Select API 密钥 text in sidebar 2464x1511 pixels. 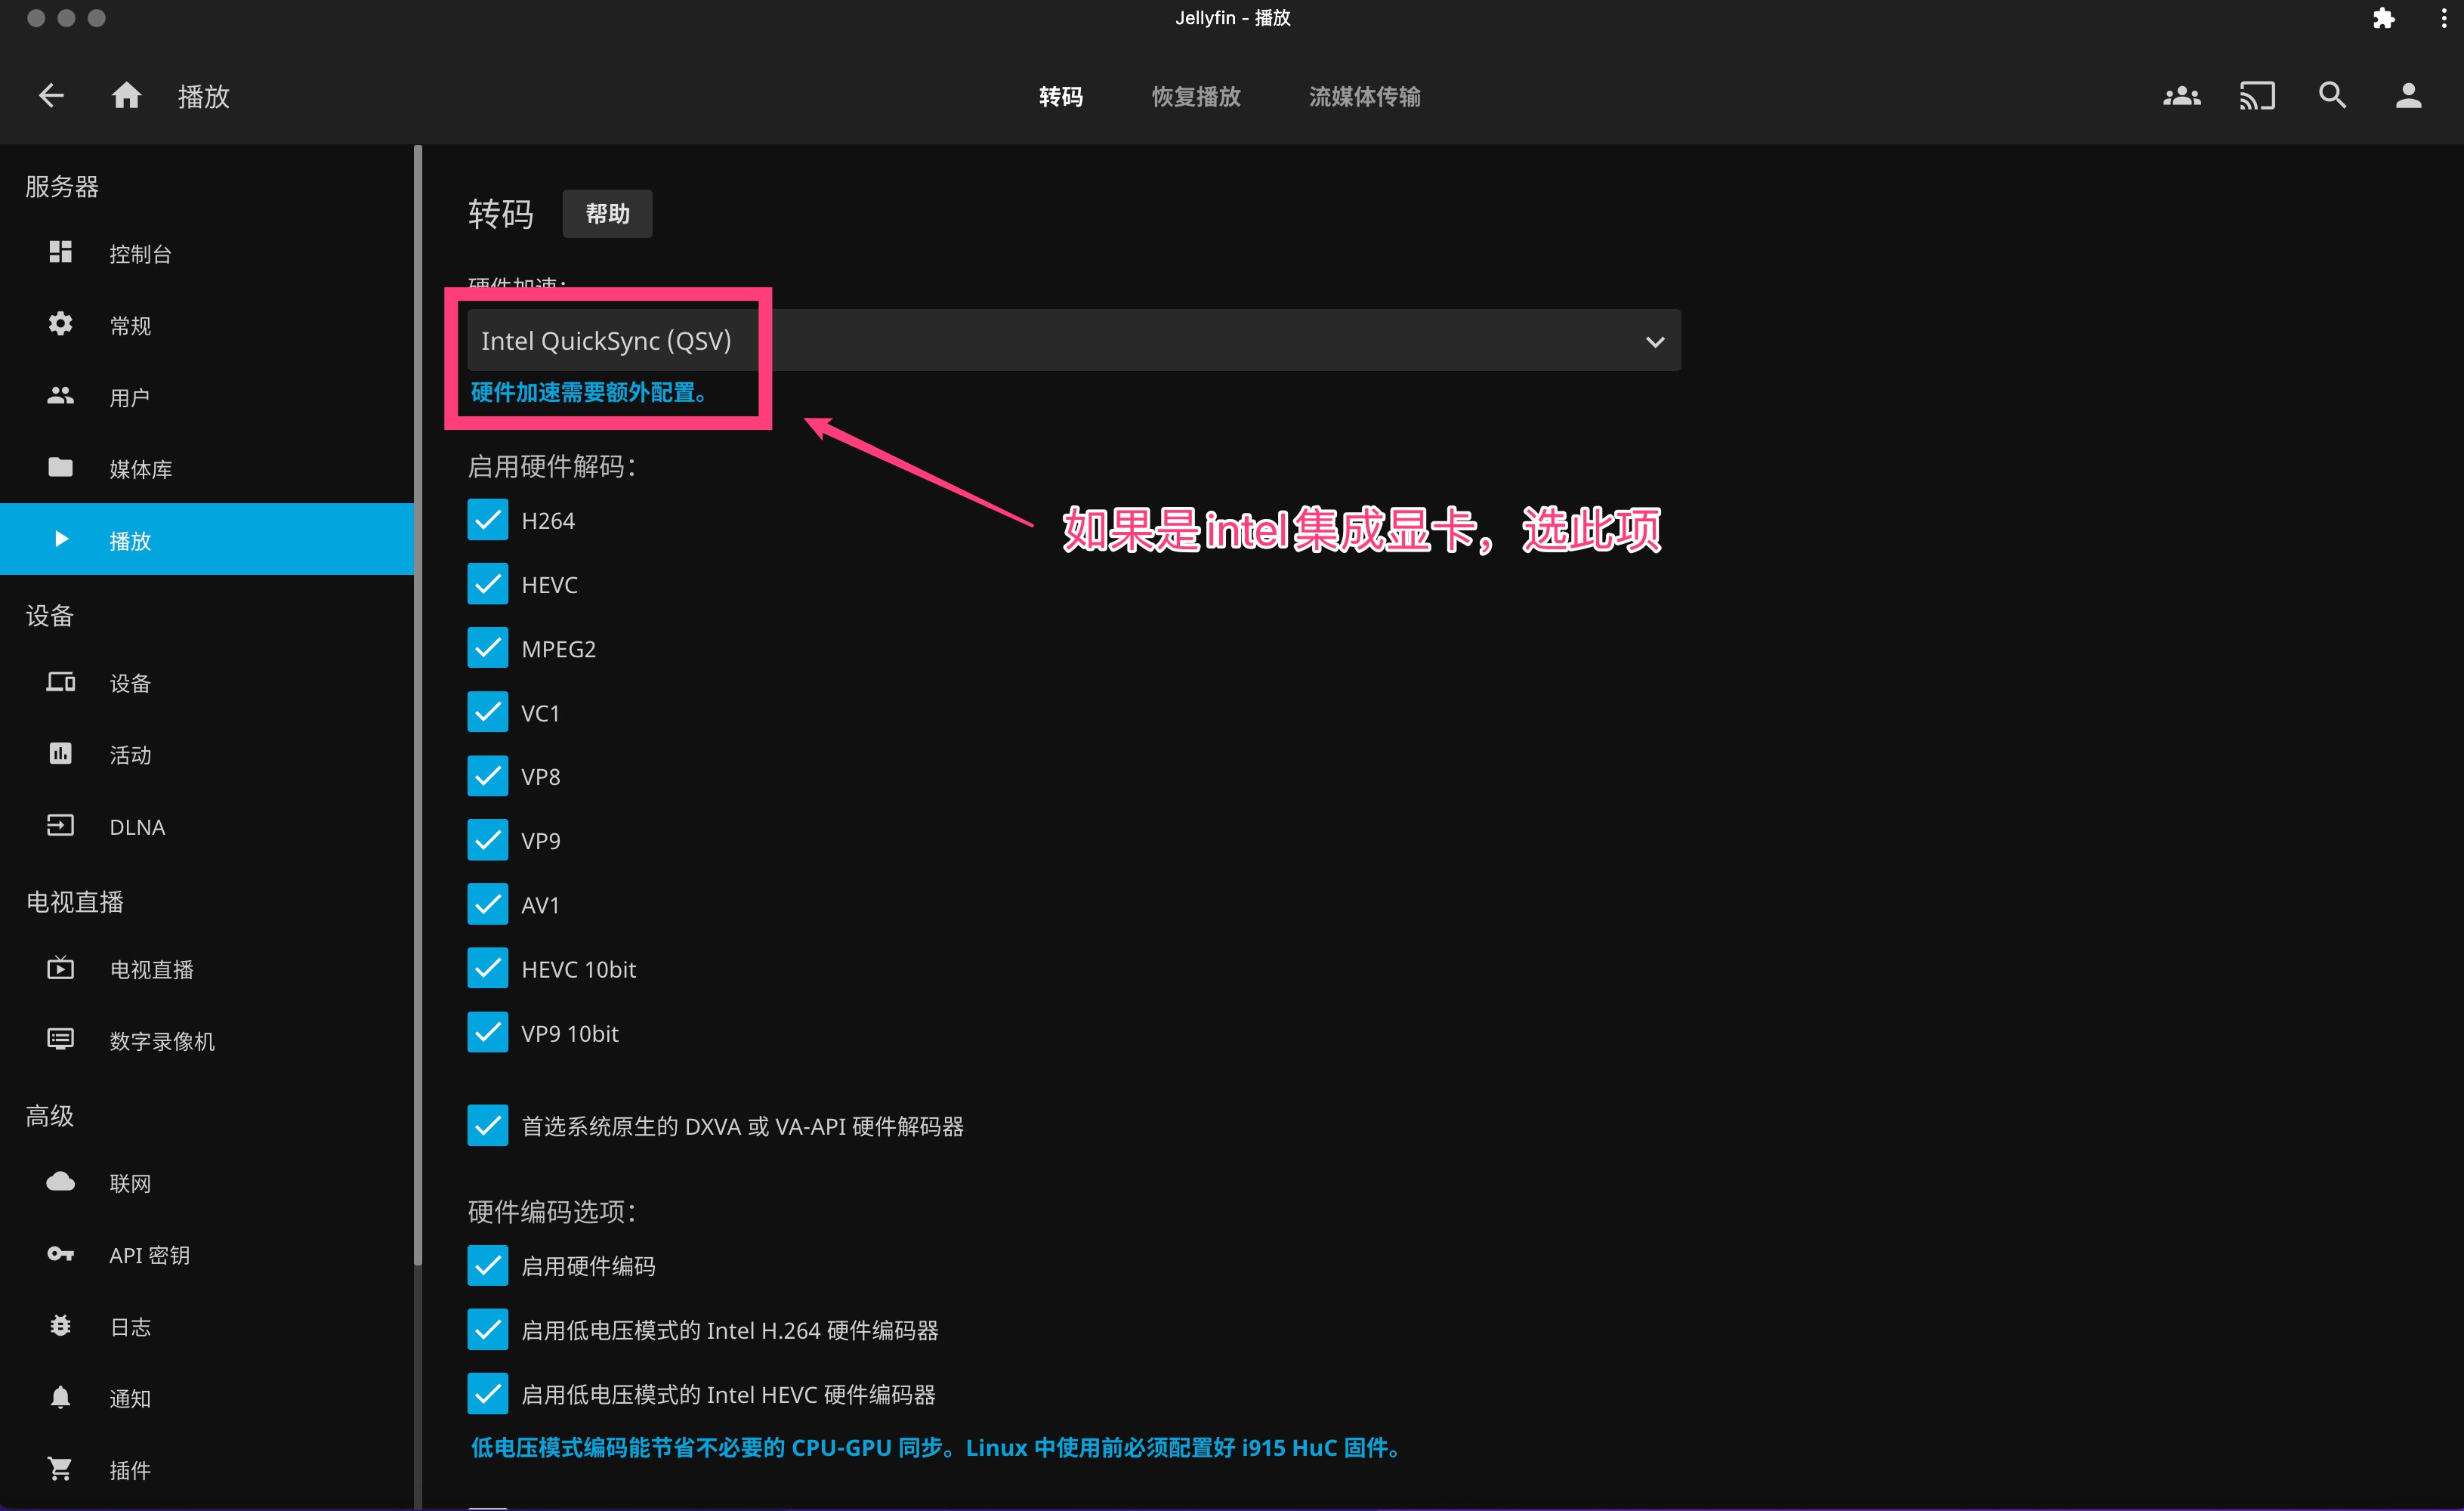pyautogui.click(x=149, y=1255)
